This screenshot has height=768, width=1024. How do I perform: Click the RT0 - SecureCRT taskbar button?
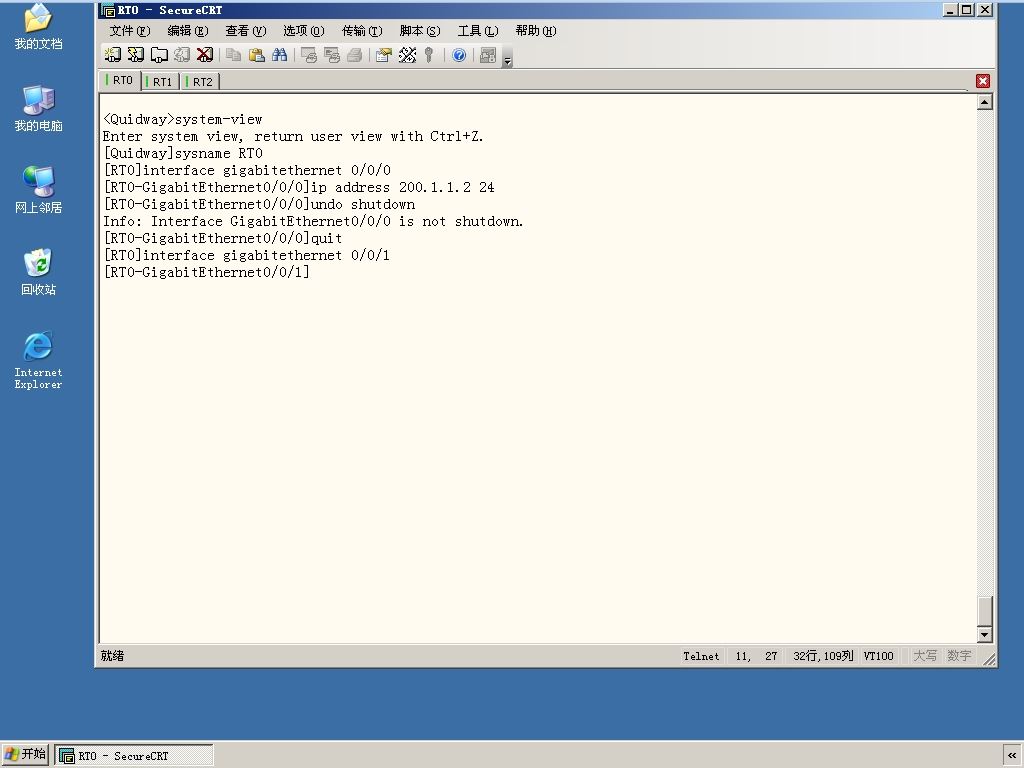(133, 756)
